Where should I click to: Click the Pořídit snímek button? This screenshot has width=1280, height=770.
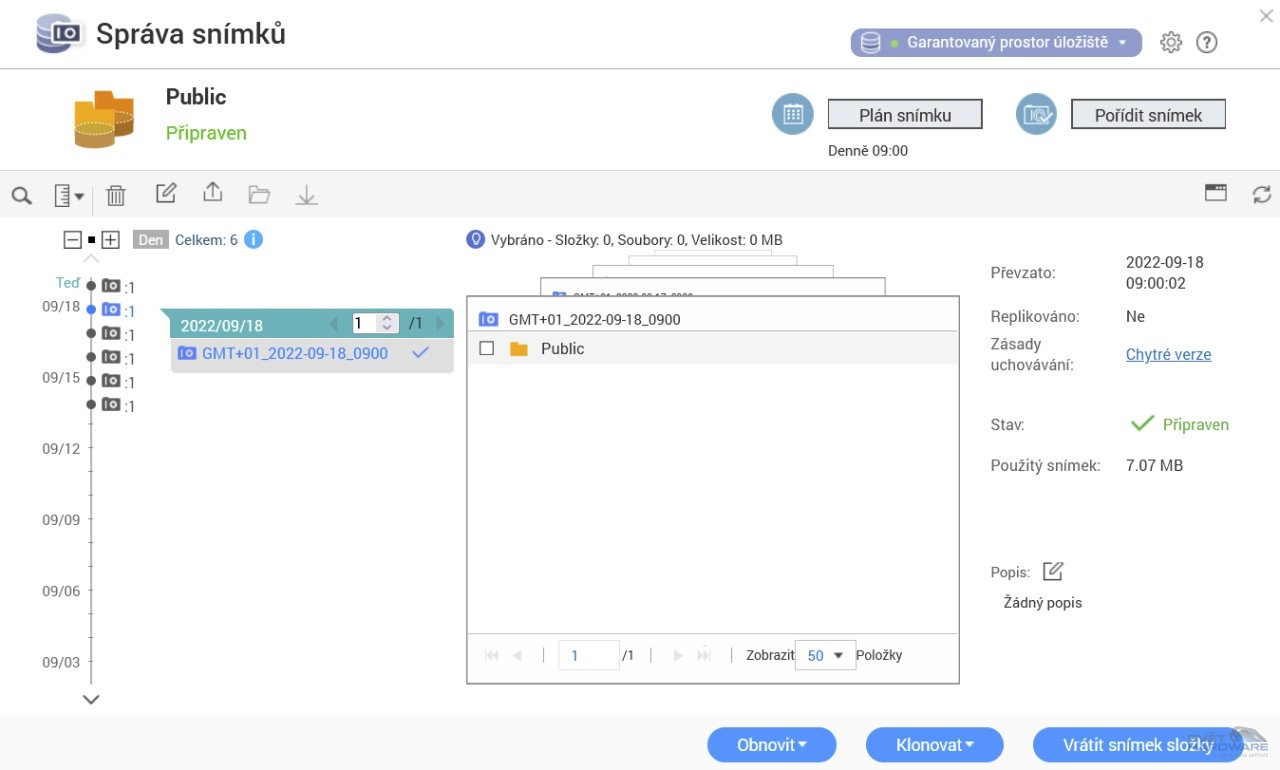1148,115
